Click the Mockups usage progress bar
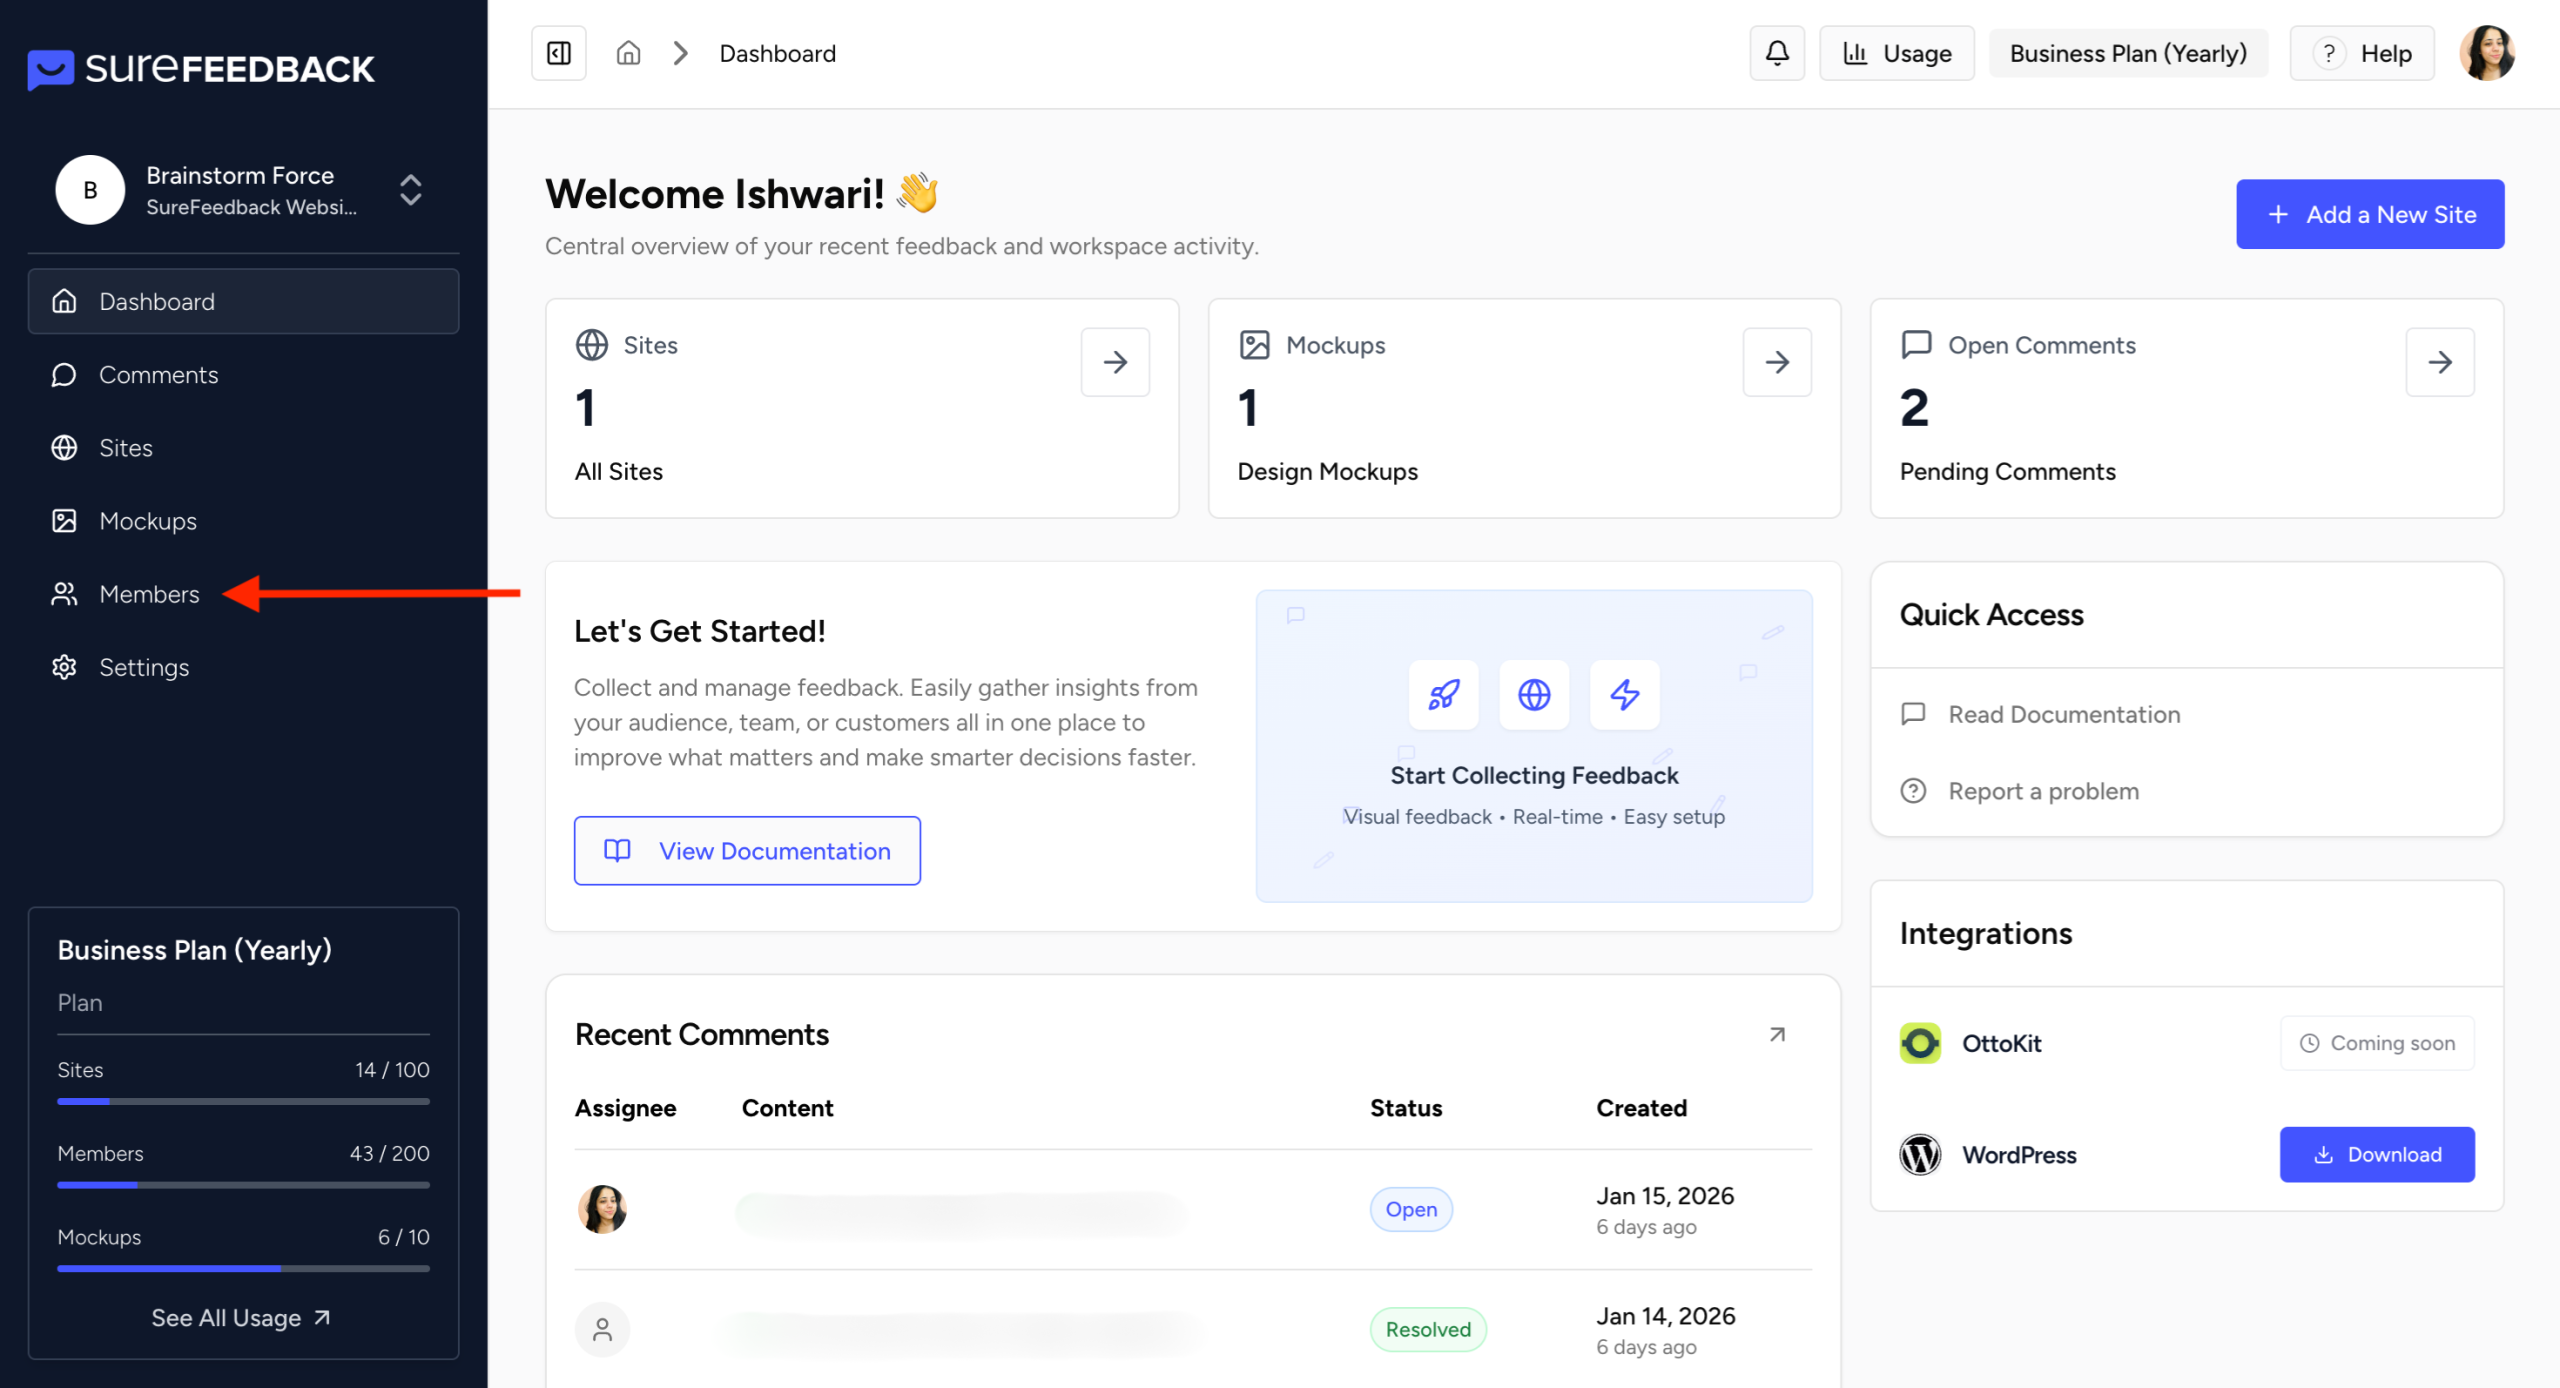This screenshot has height=1388, width=2560. (243, 1268)
